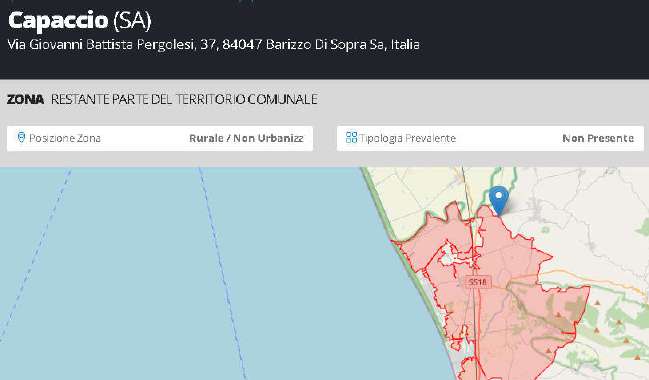Click the Posizione Zona pin icon
Image resolution: width=649 pixels, height=380 pixels.
21,137
